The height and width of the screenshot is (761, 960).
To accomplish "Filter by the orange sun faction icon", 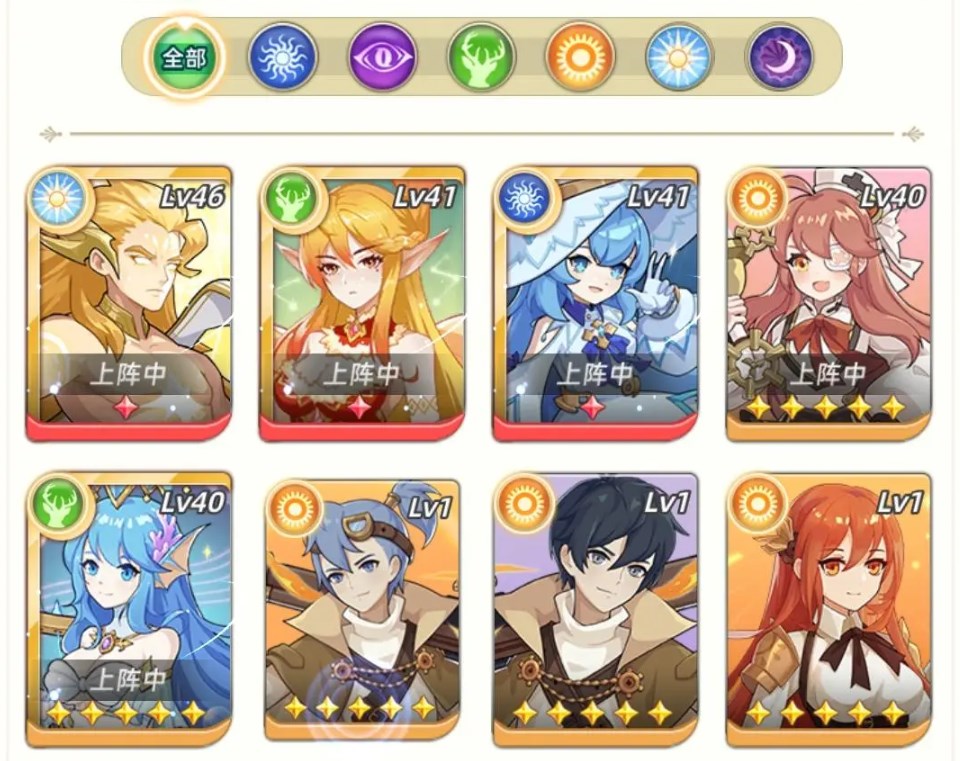I will 580,57.
